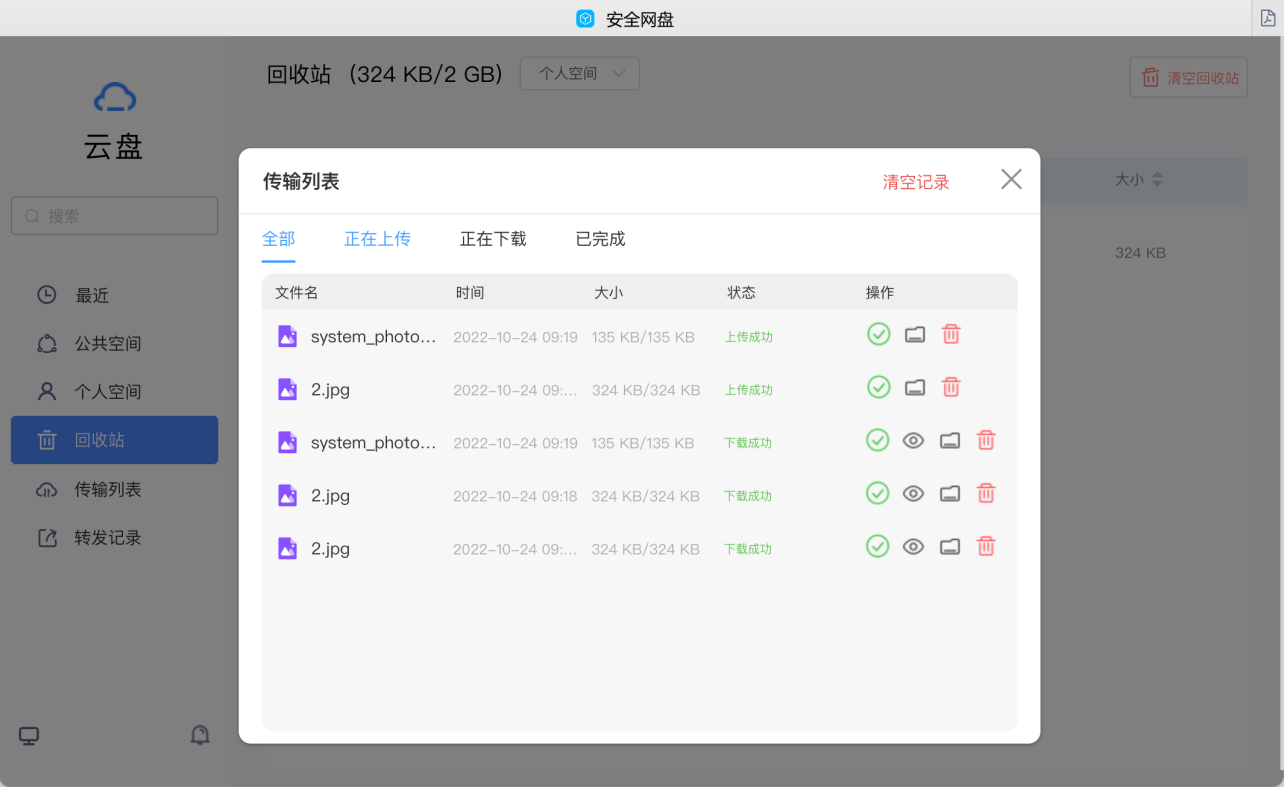The image size is (1284, 787).
Task: Click the 搜索 search input field
Action: (x=114, y=215)
